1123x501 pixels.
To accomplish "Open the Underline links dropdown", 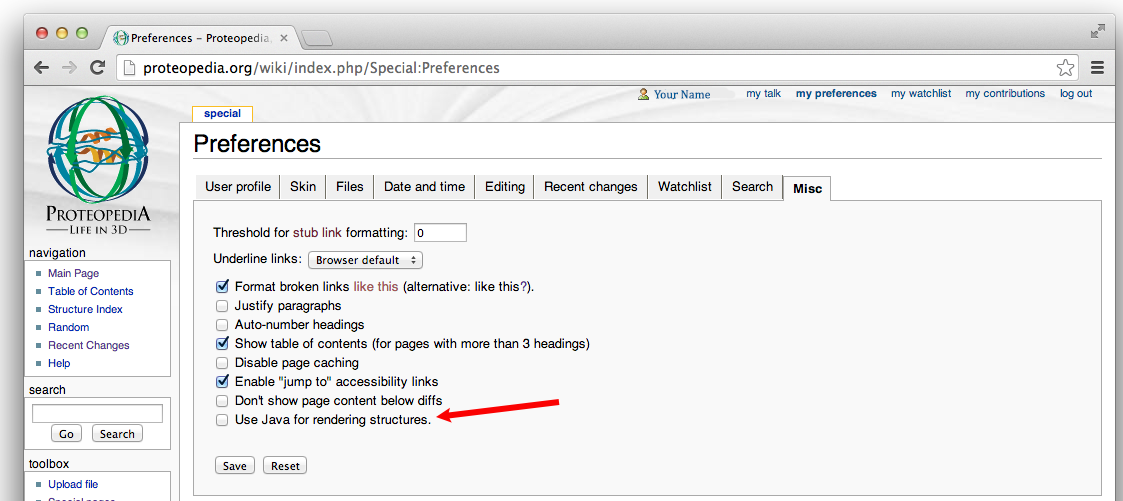I will [365, 260].
